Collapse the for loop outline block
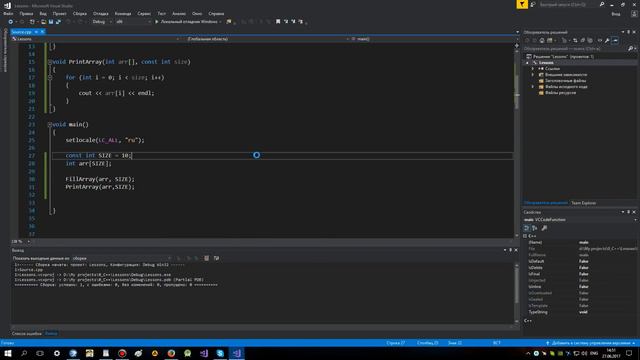 (x=50, y=78)
